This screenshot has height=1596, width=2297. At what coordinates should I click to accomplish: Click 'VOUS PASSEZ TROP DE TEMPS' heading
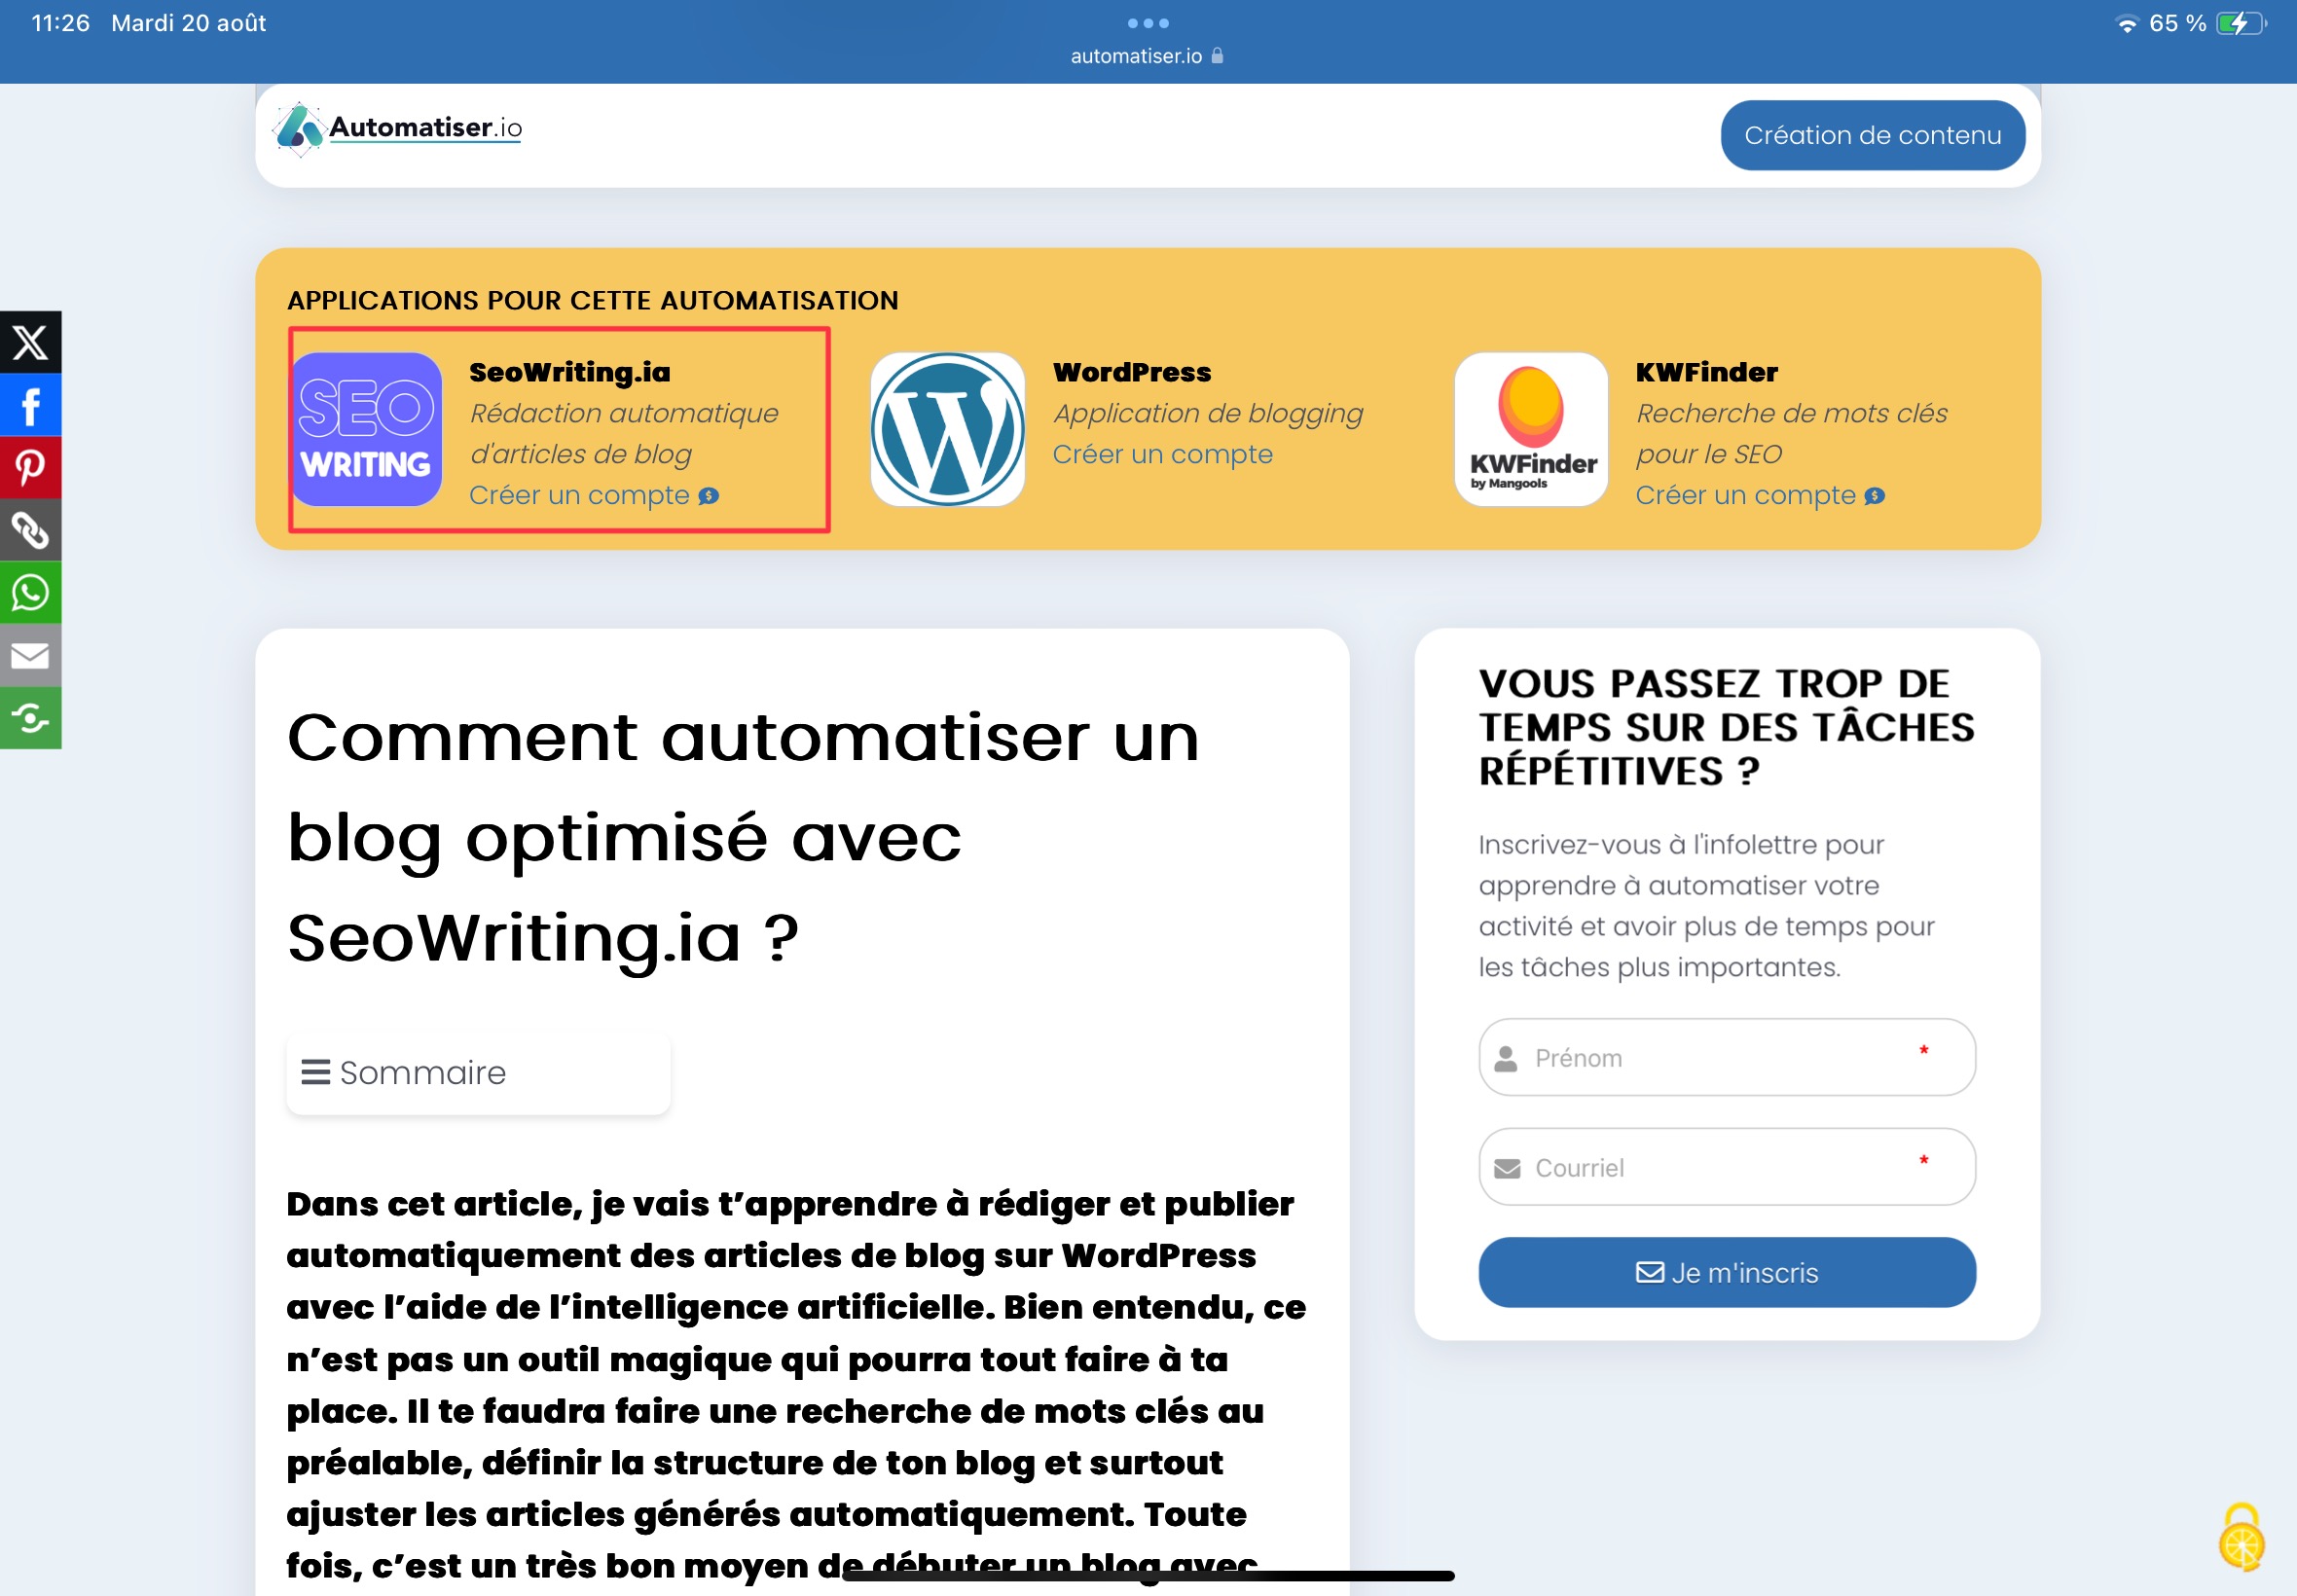pos(1726,727)
